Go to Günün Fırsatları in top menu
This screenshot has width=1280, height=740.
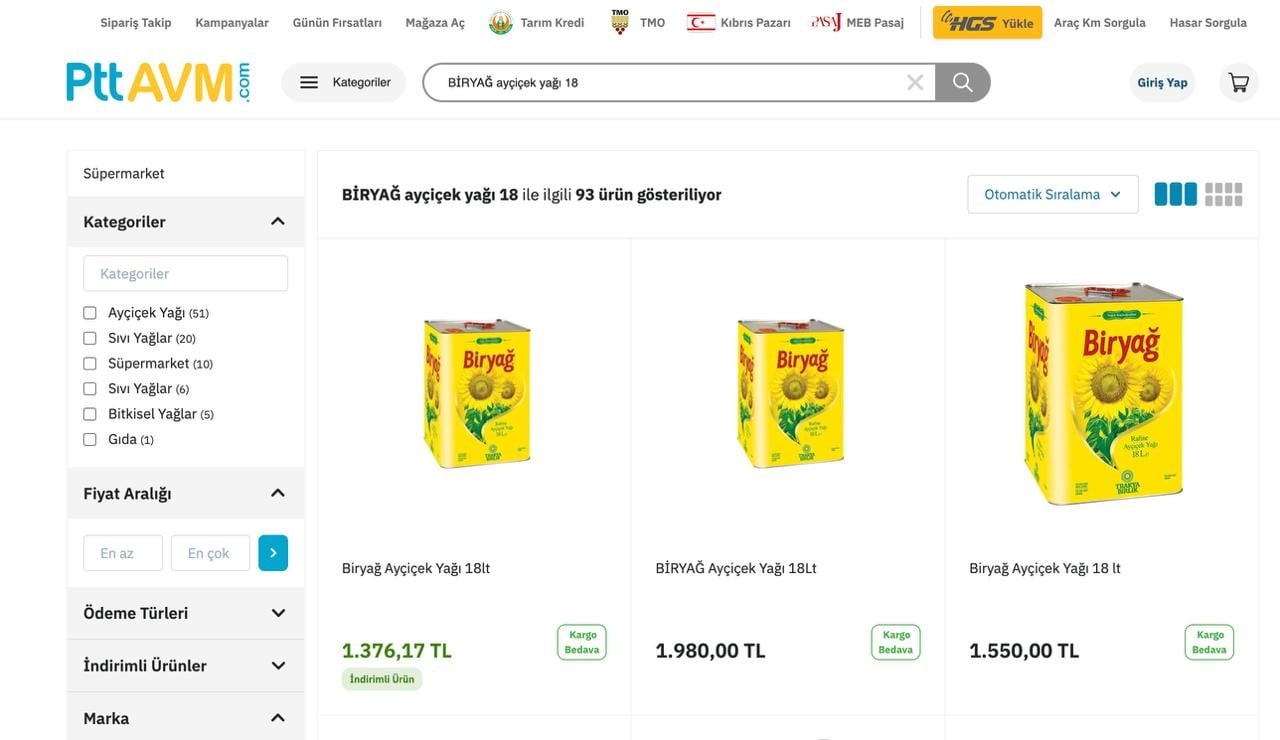point(337,22)
